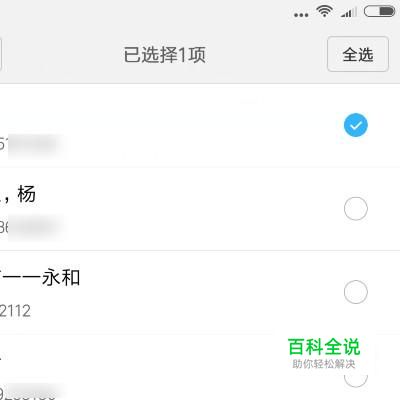Click the 全选 select-all button
Image resolution: width=400 pixels, height=400 pixels.
(358, 54)
